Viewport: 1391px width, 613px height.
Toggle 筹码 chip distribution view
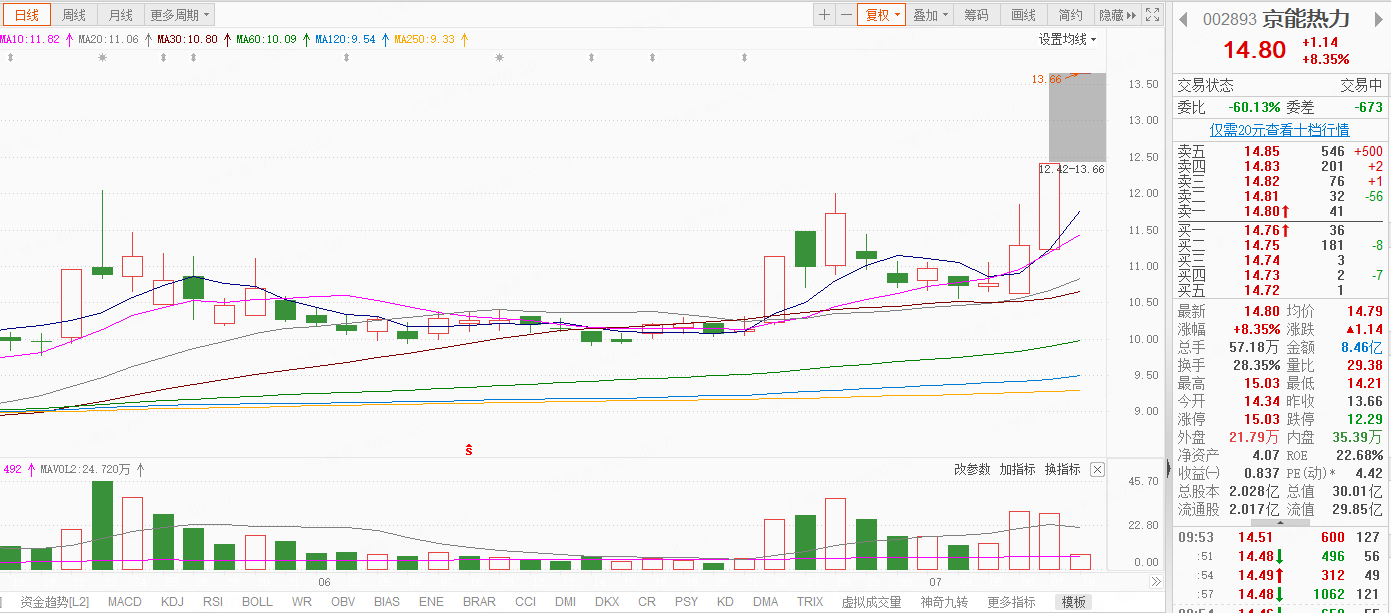tap(976, 15)
